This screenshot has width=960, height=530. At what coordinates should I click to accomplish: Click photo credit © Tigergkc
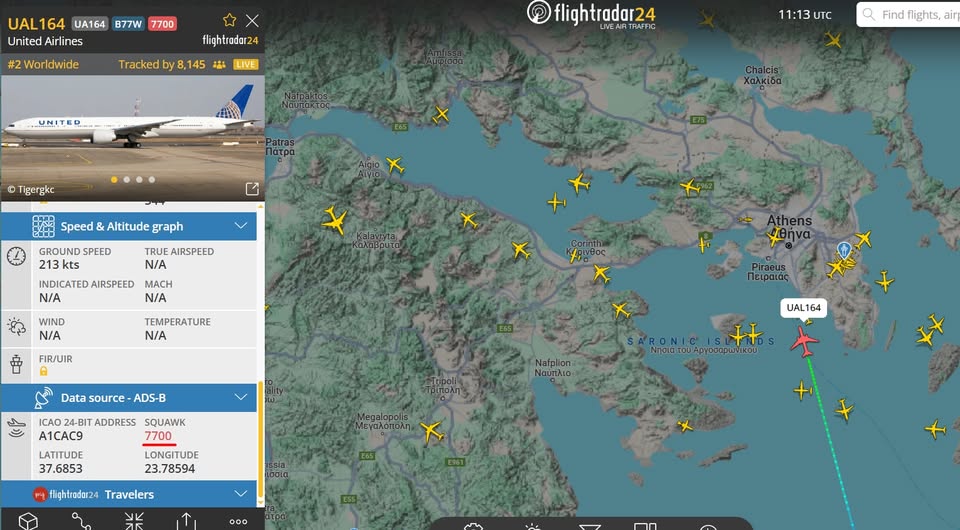click(x=31, y=190)
